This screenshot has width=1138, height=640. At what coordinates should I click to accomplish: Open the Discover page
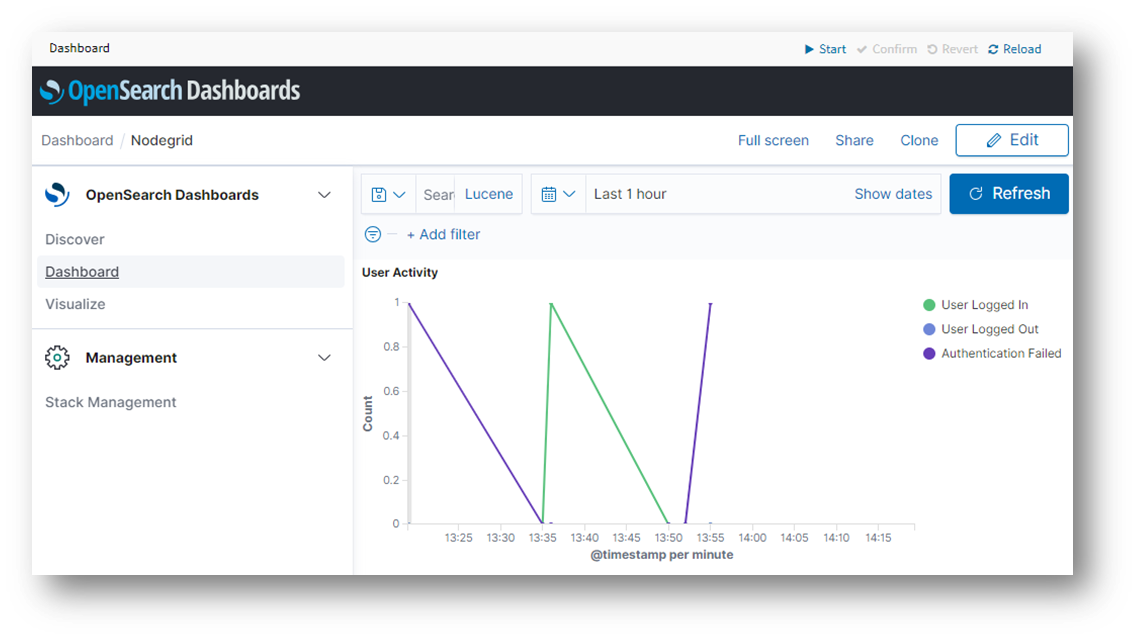75,239
